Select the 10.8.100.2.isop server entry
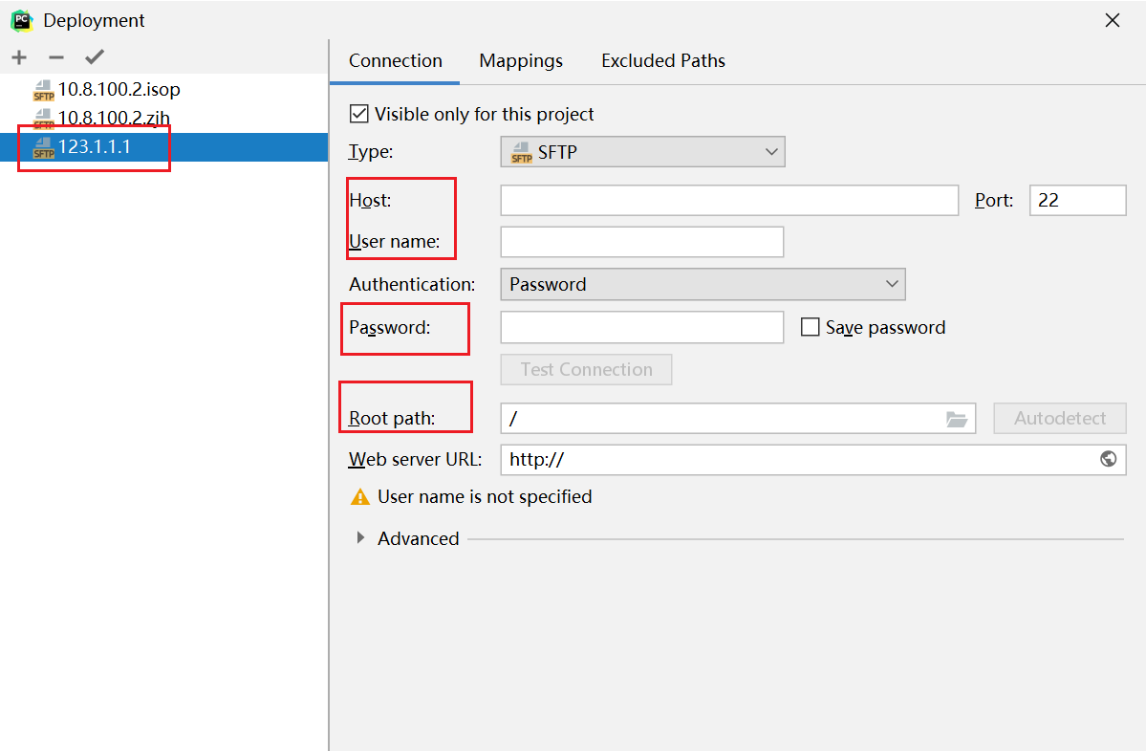 (x=118, y=90)
